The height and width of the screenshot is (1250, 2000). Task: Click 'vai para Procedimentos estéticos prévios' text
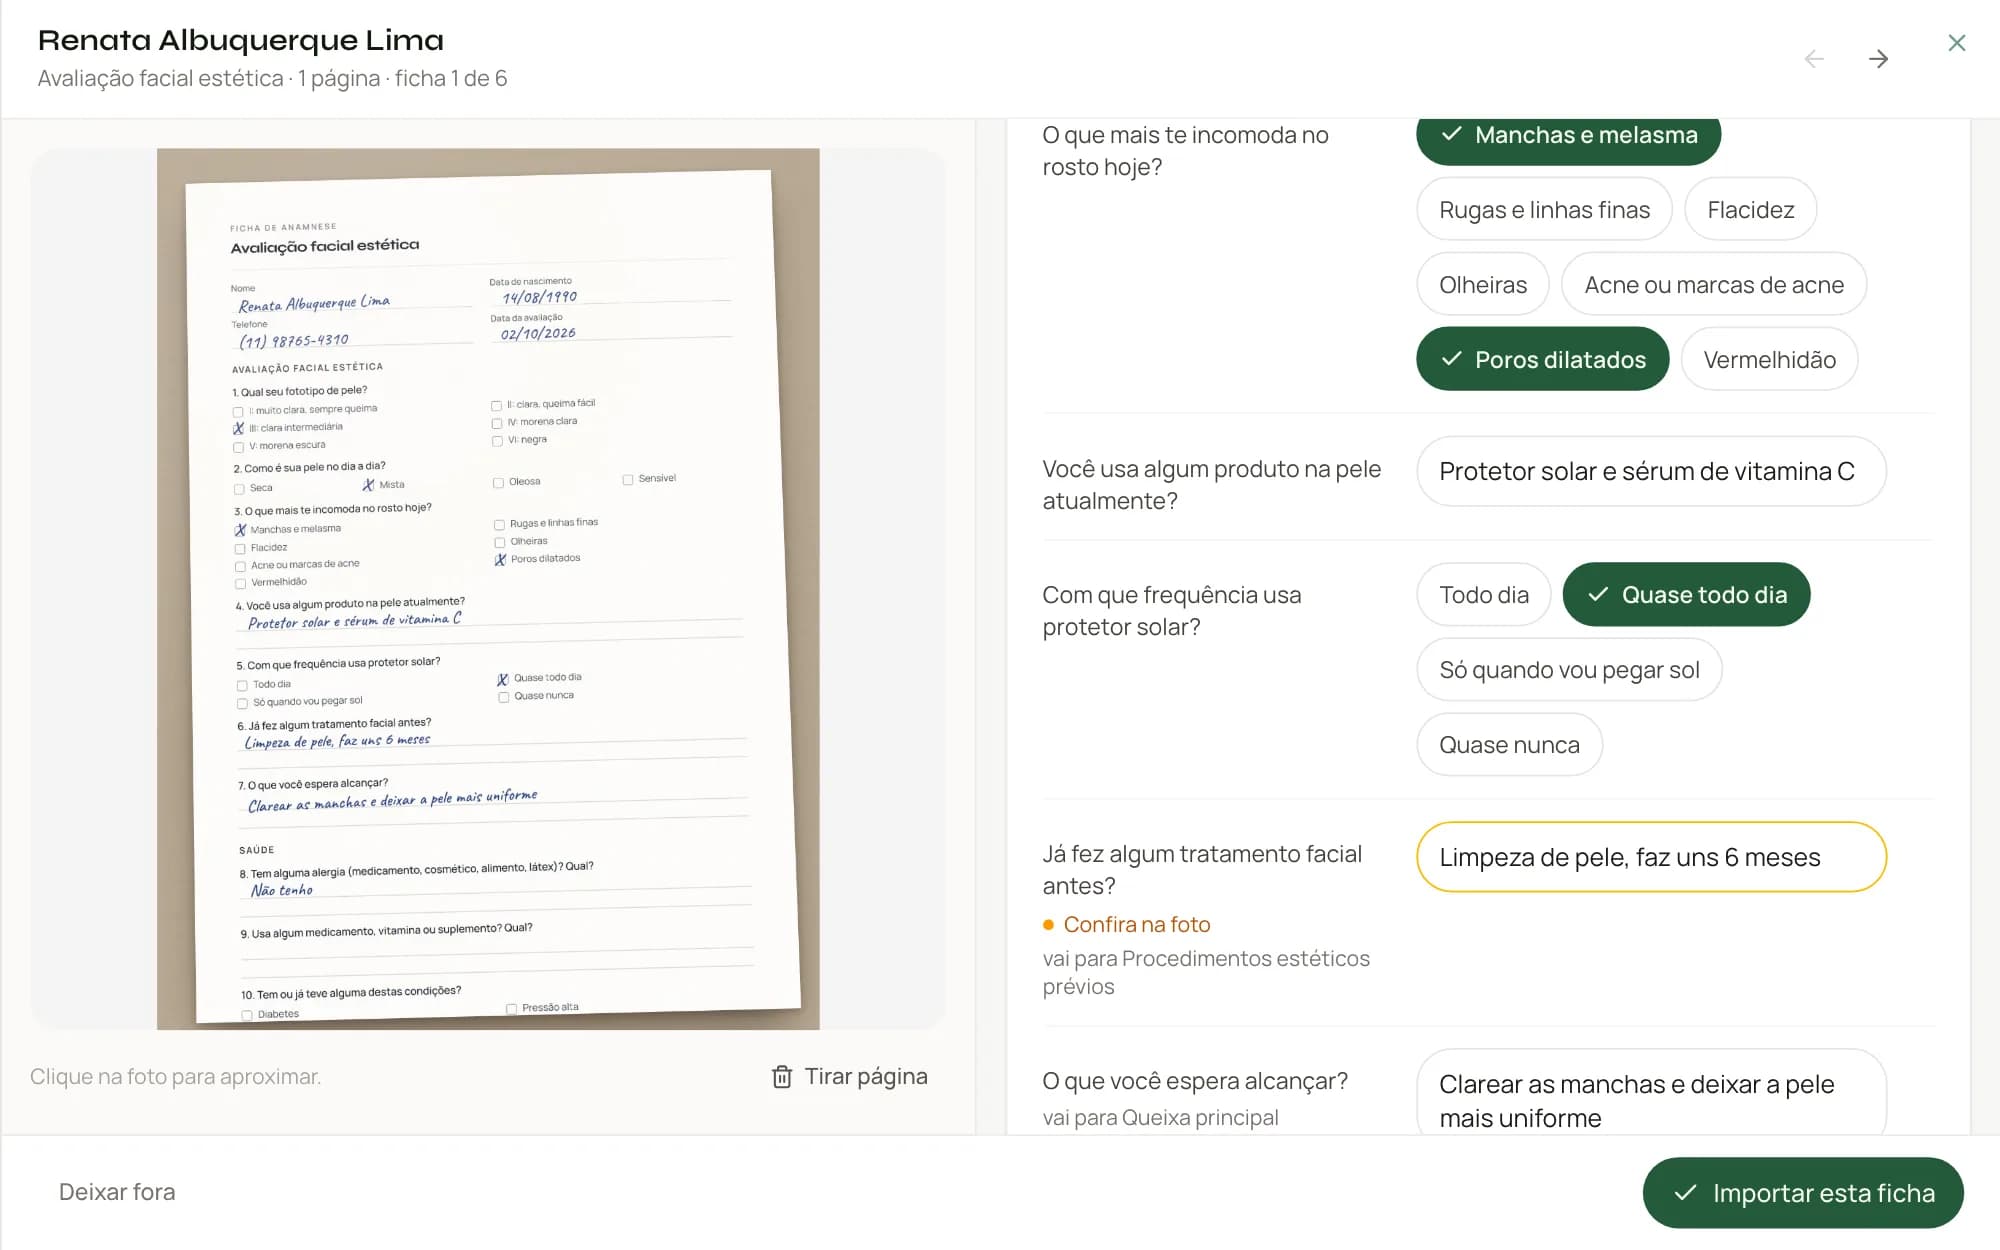[x=1206, y=973]
